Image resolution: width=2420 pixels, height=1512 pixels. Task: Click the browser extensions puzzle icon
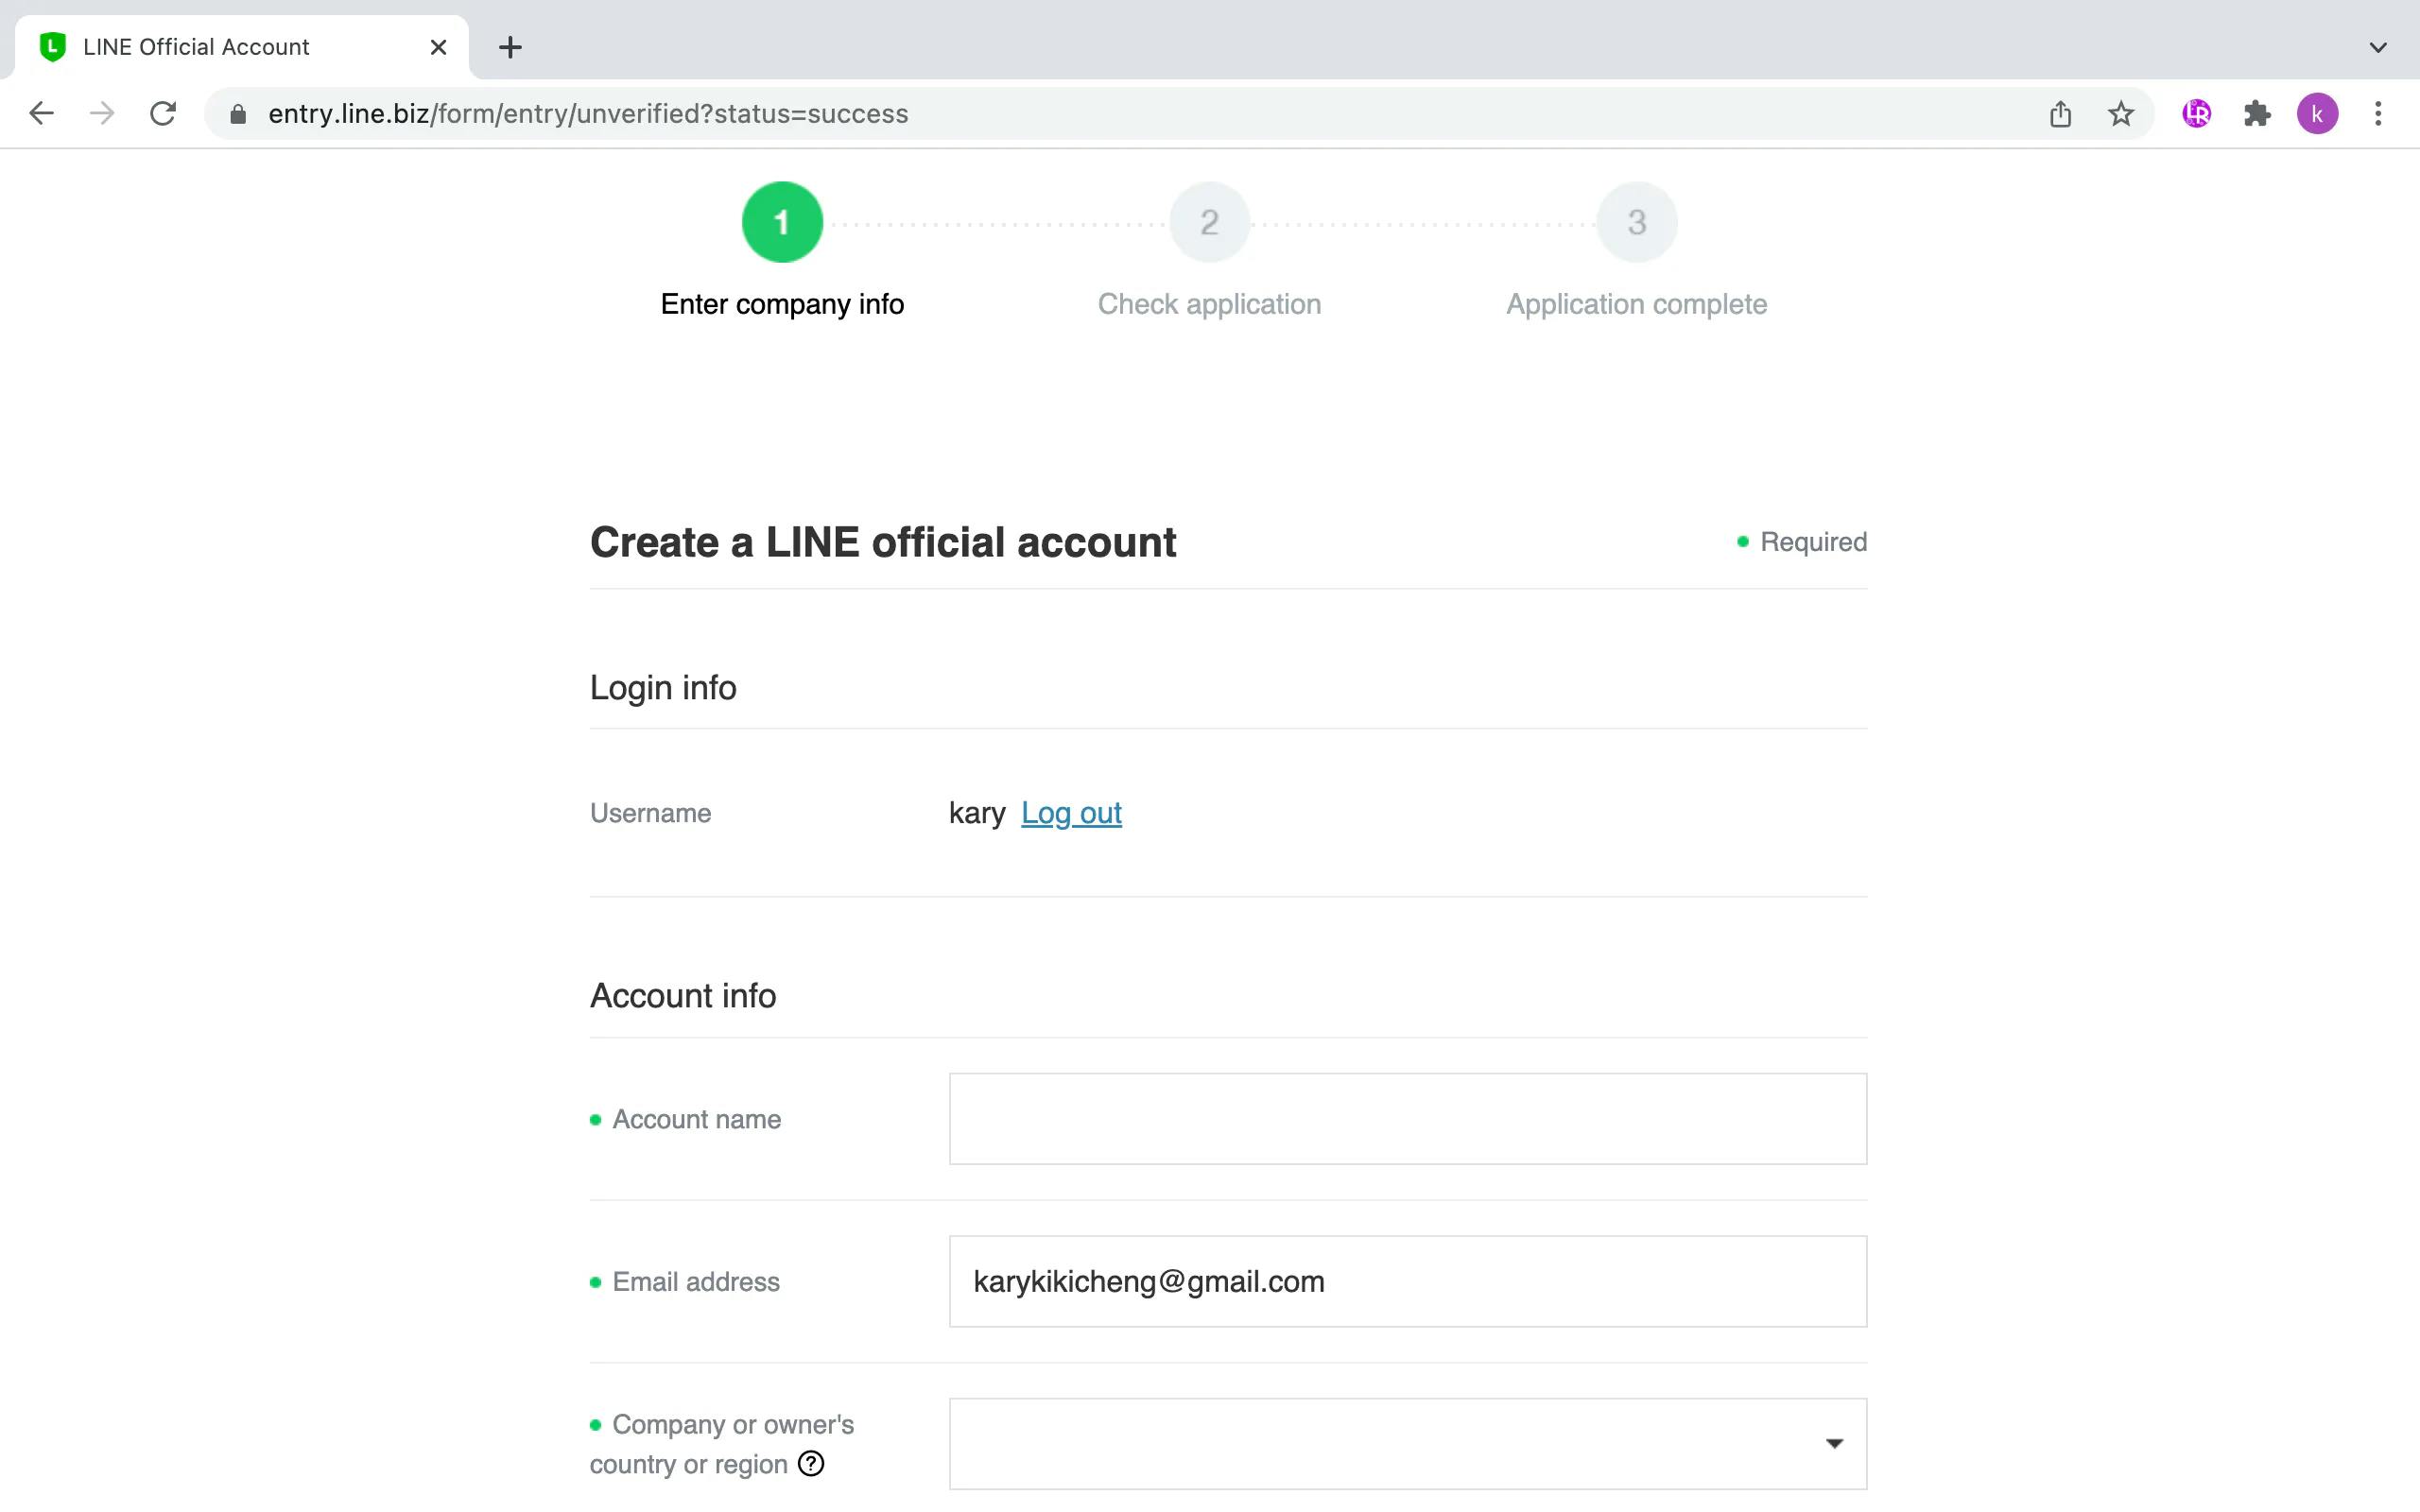(2255, 113)
